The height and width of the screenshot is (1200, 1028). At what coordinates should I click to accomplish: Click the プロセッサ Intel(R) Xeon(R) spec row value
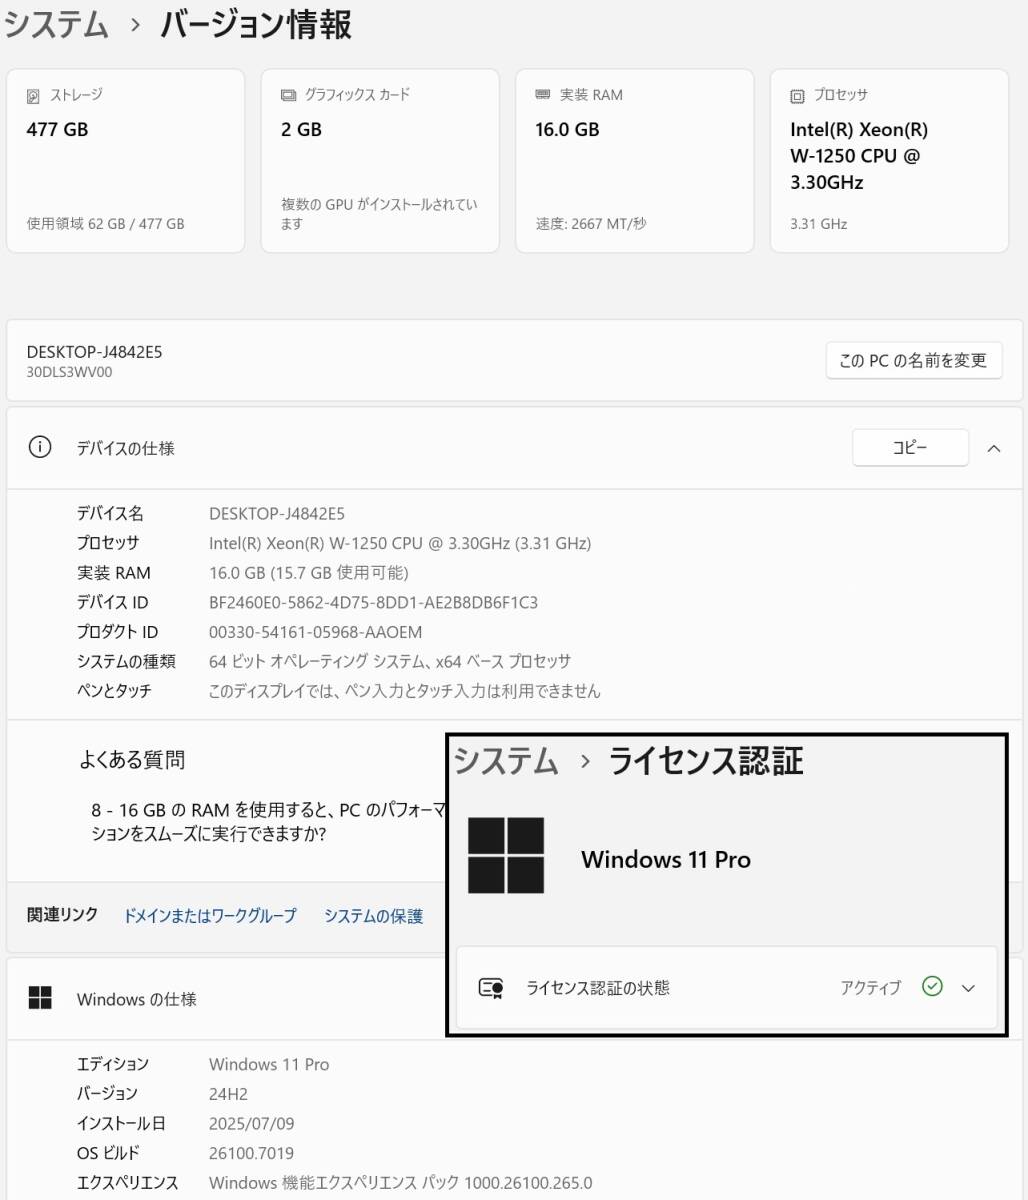(400, 543)
